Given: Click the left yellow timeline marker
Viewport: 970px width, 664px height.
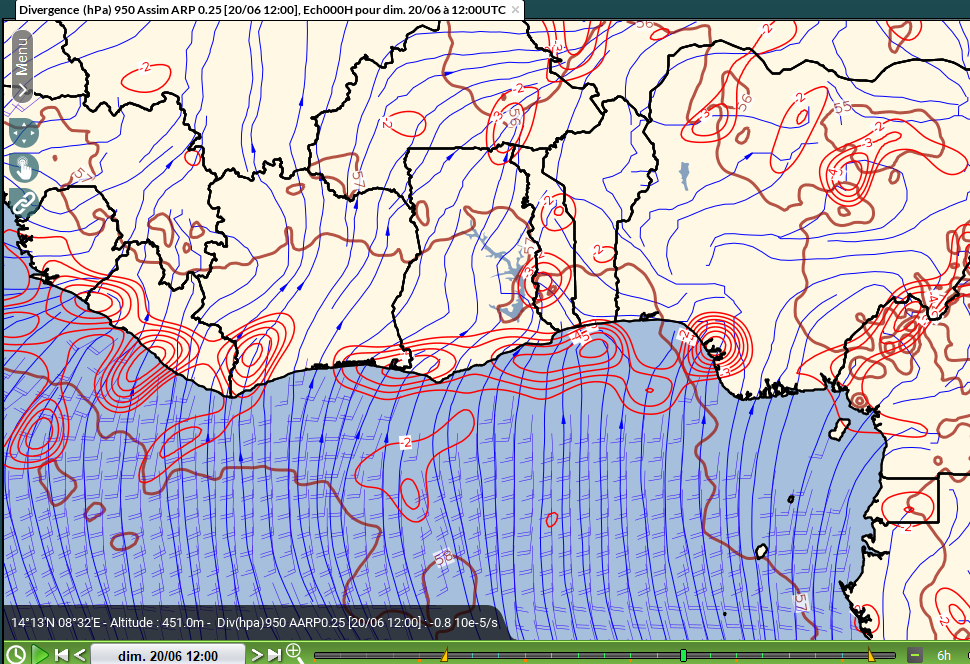Looking at the screenshot, I should coord(445,654).
